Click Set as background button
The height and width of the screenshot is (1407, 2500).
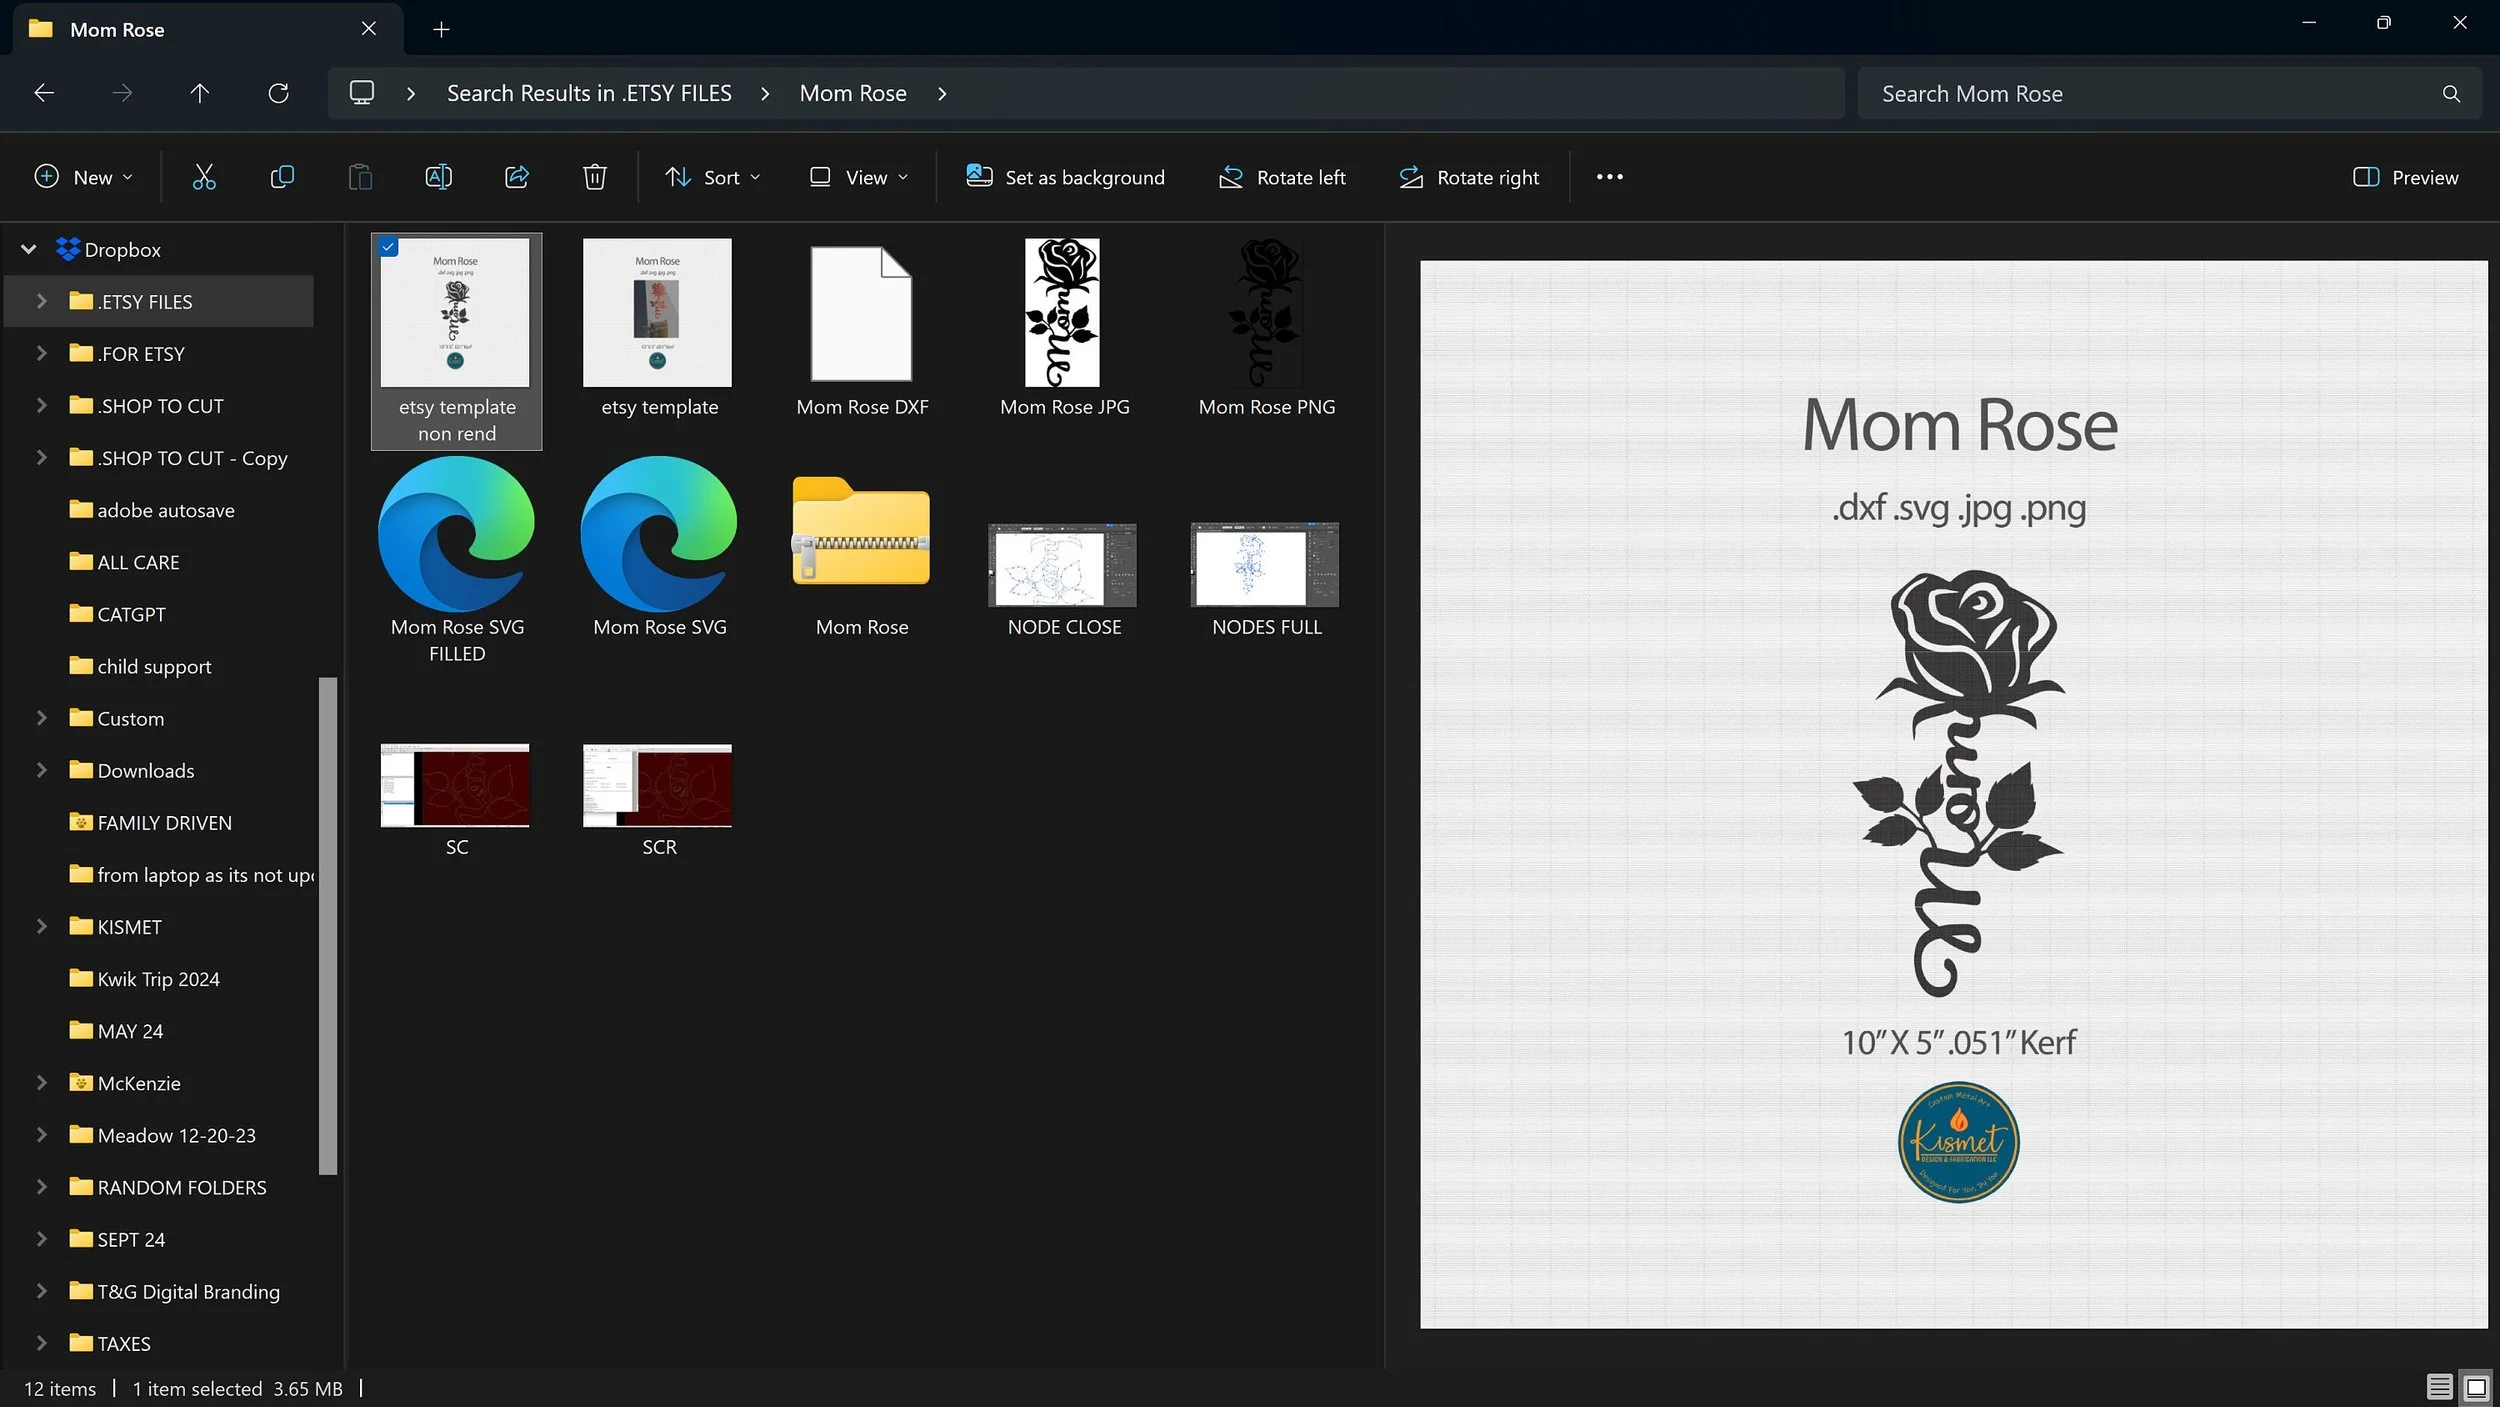pyautogui.click(x=1065, y=177)
